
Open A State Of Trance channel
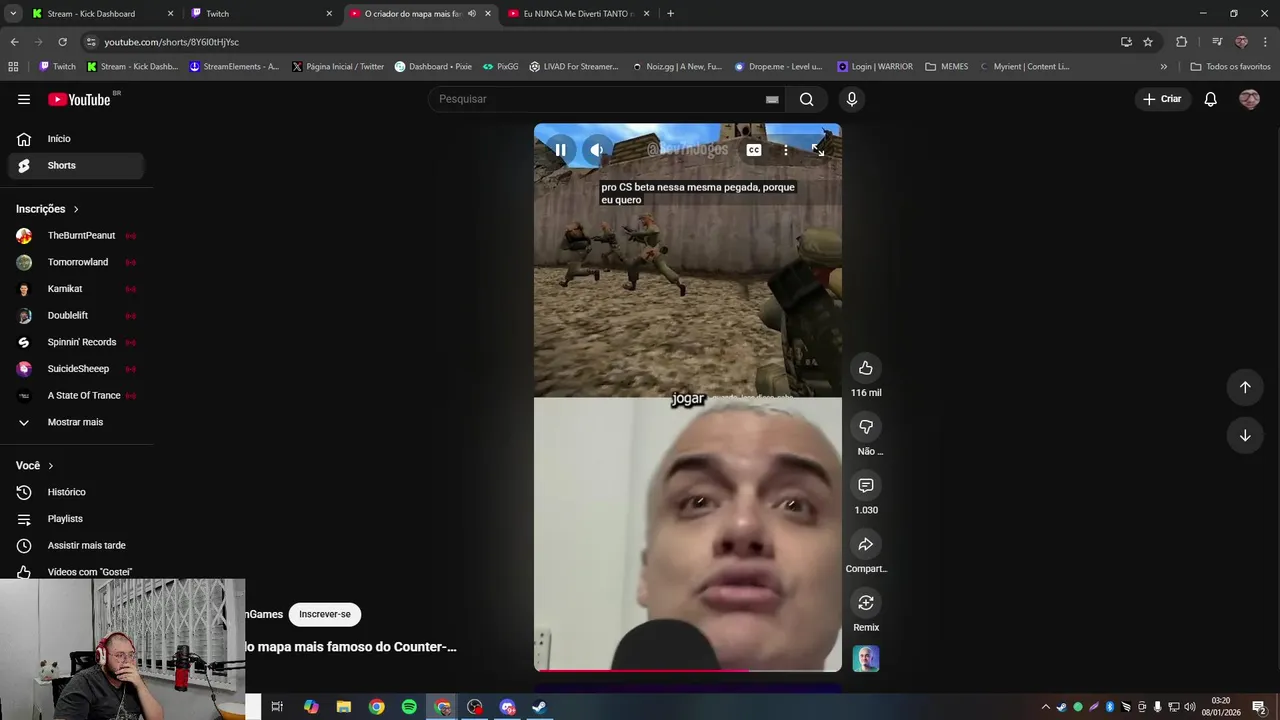tap(76, 395)
